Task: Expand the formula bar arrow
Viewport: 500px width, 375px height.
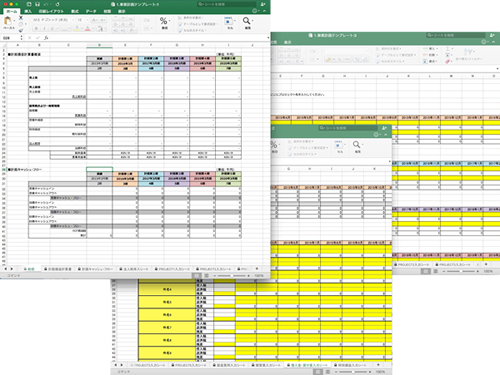Action: 268,38
